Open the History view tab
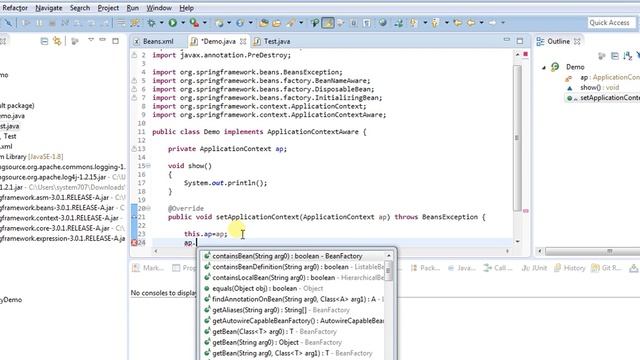This screenshot has height=360, width=640. click(x=569, y=268)
